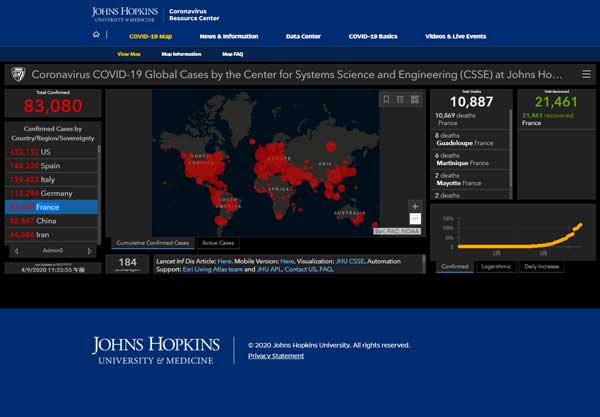Click Mayotte France deaths entry
This screenshot has width=600, height=417.
(x=470, y=179)
